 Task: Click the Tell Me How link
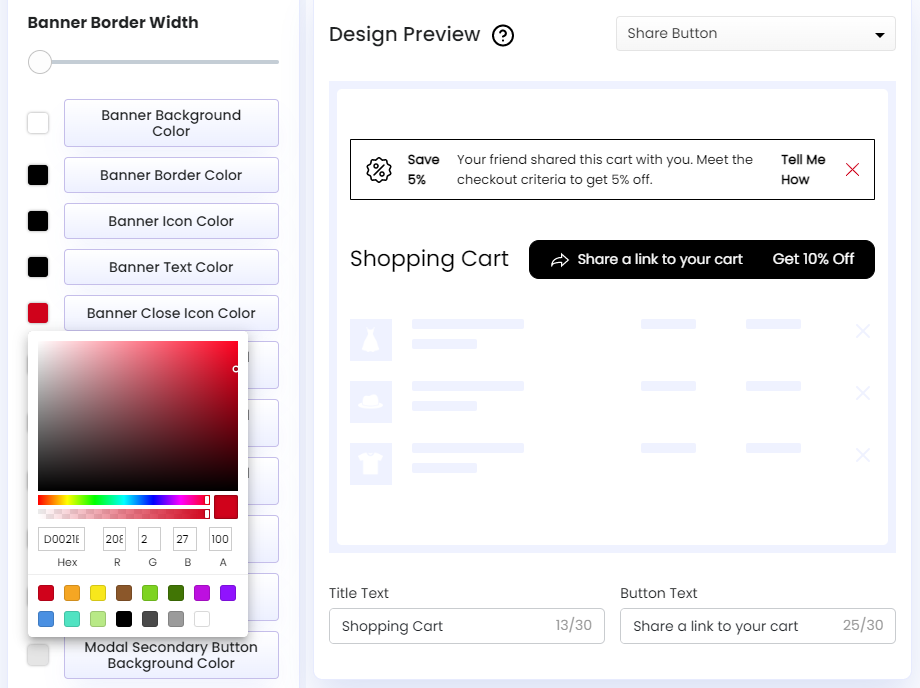coord(803,168)
